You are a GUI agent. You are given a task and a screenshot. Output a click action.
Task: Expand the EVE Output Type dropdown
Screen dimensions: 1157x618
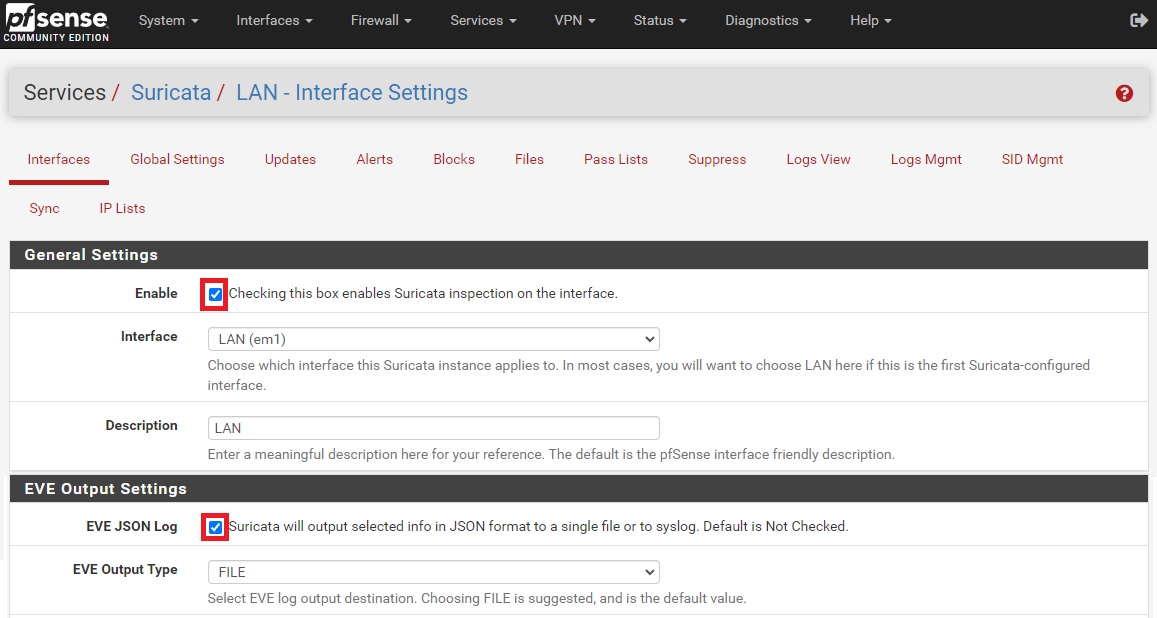(x=434, y=572)
